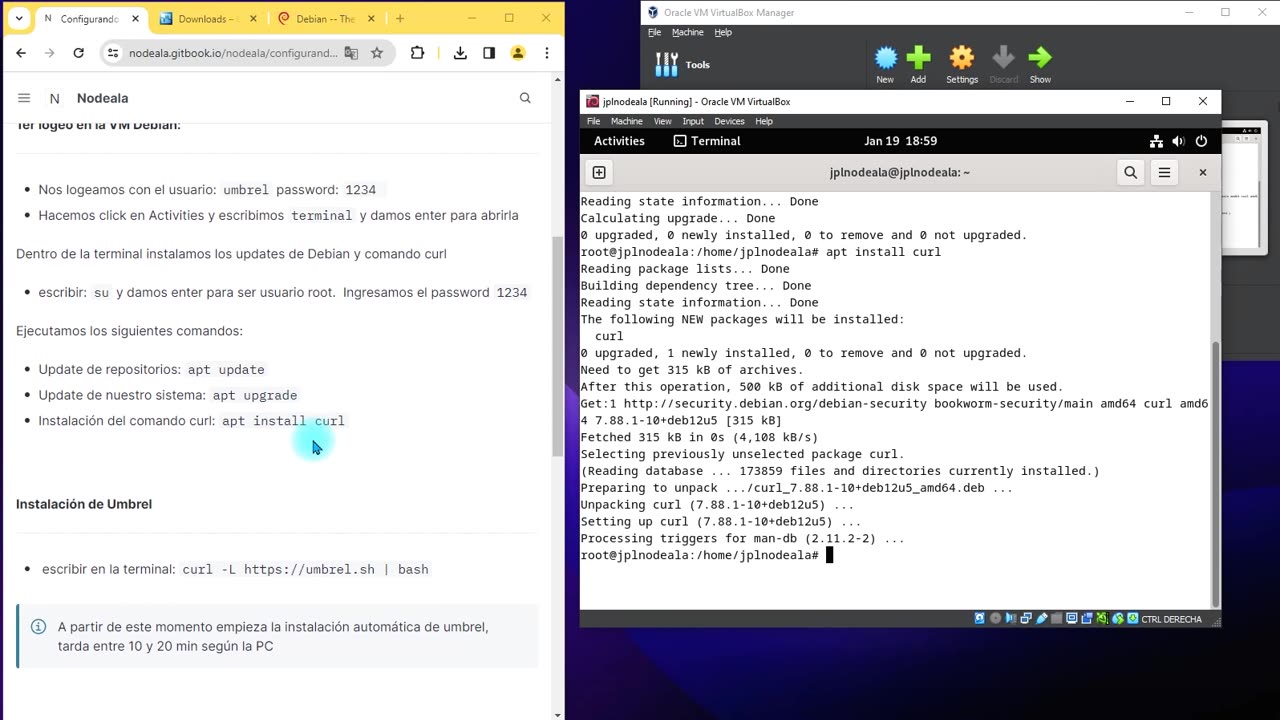1280x720 pixels.
Task: Open a new browser tab
Action: point(400,19)
